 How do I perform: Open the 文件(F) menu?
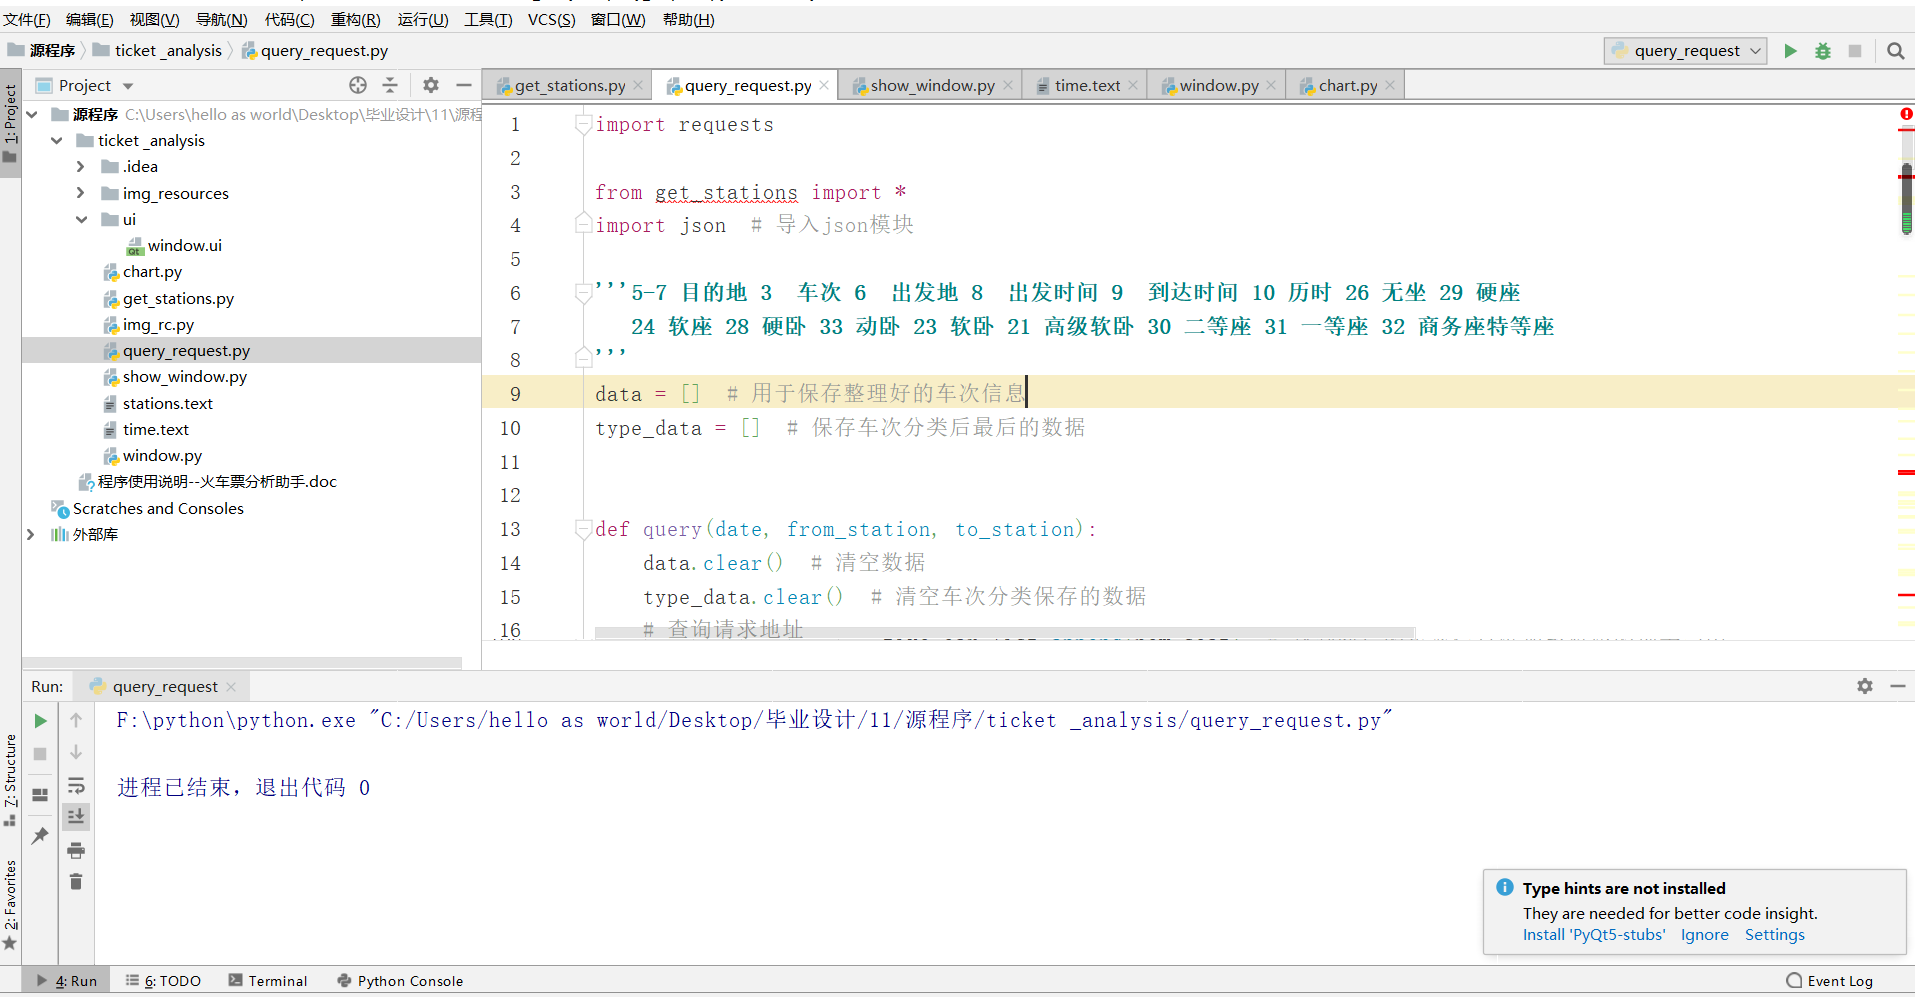point(26,19)
